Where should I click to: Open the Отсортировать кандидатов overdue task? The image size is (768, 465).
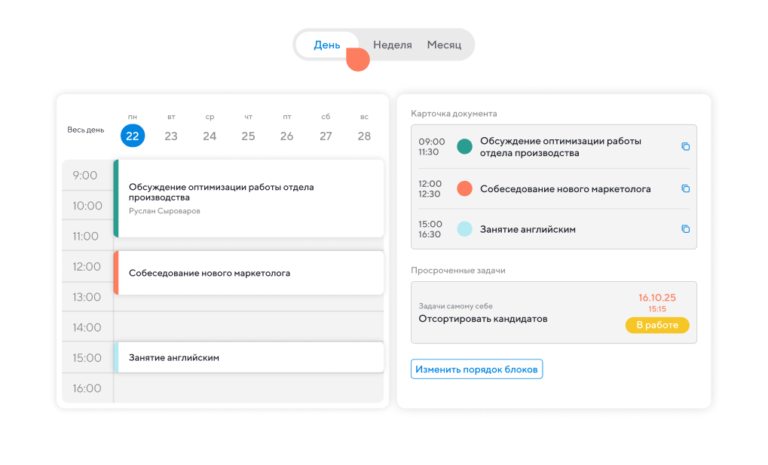click(554, 313)
